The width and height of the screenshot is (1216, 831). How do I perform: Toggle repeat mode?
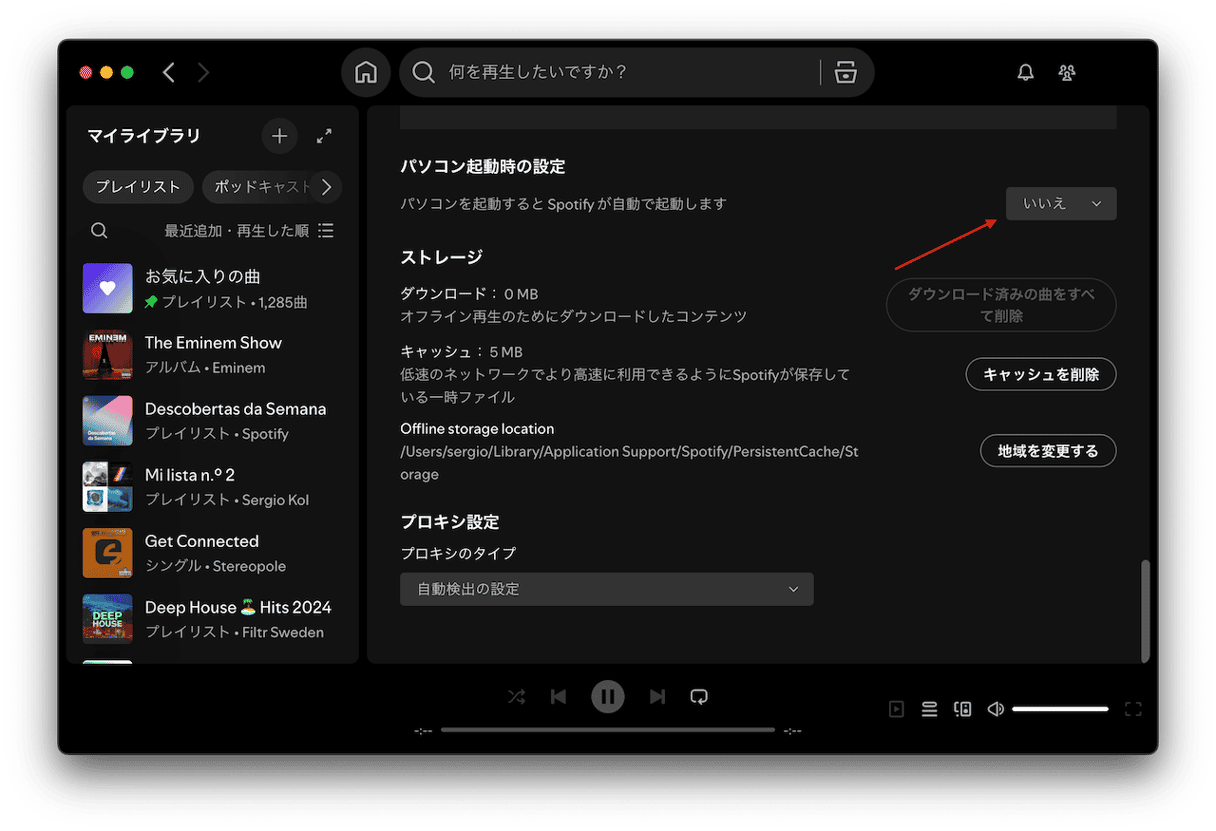click(x=700, y=697)
